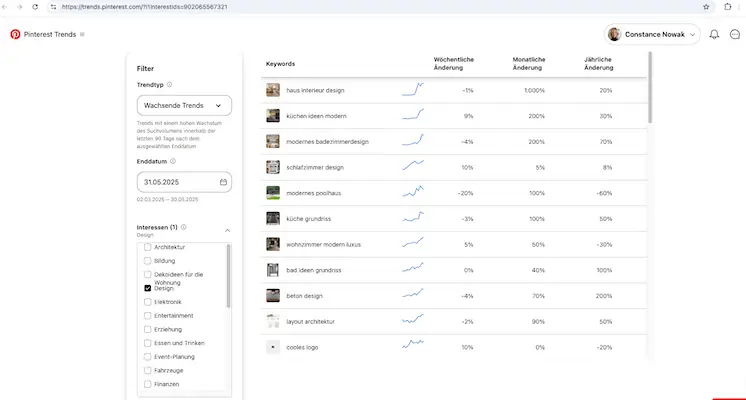Image resolution: width=746 pixels, height=400 pixels.
Task: Open the Wachsende Trends dropdown
Action: (x=184, y=105)
